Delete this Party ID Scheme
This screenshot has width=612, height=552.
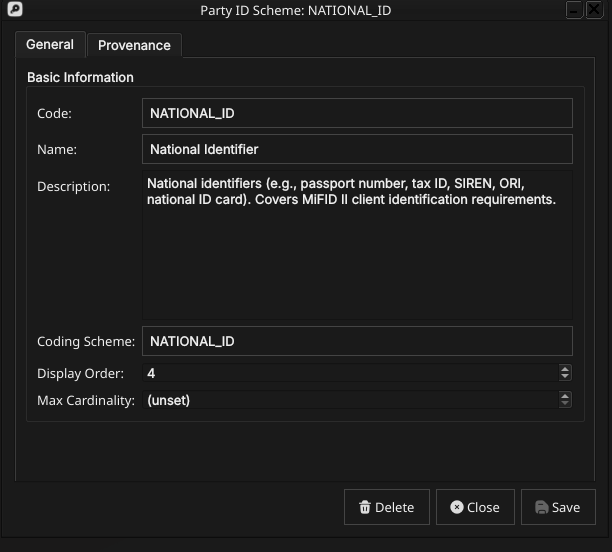coord(387,507)
